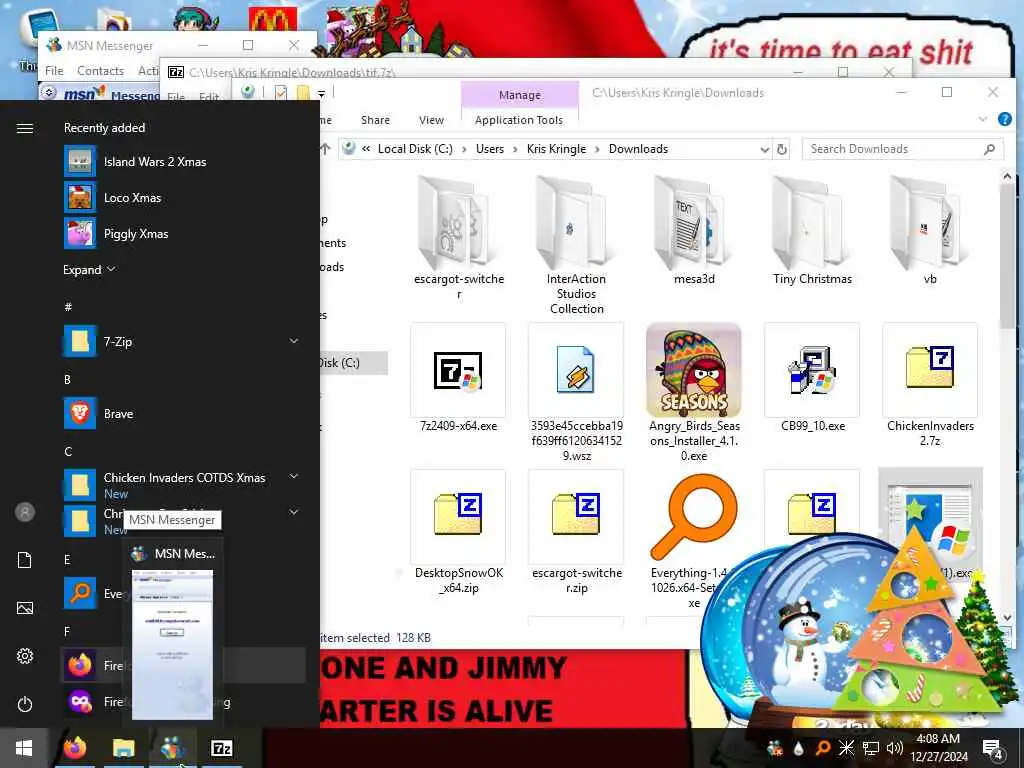Click Users in the address breadcrumb
Screen dimensions: 1024x768
pos(490,149)
